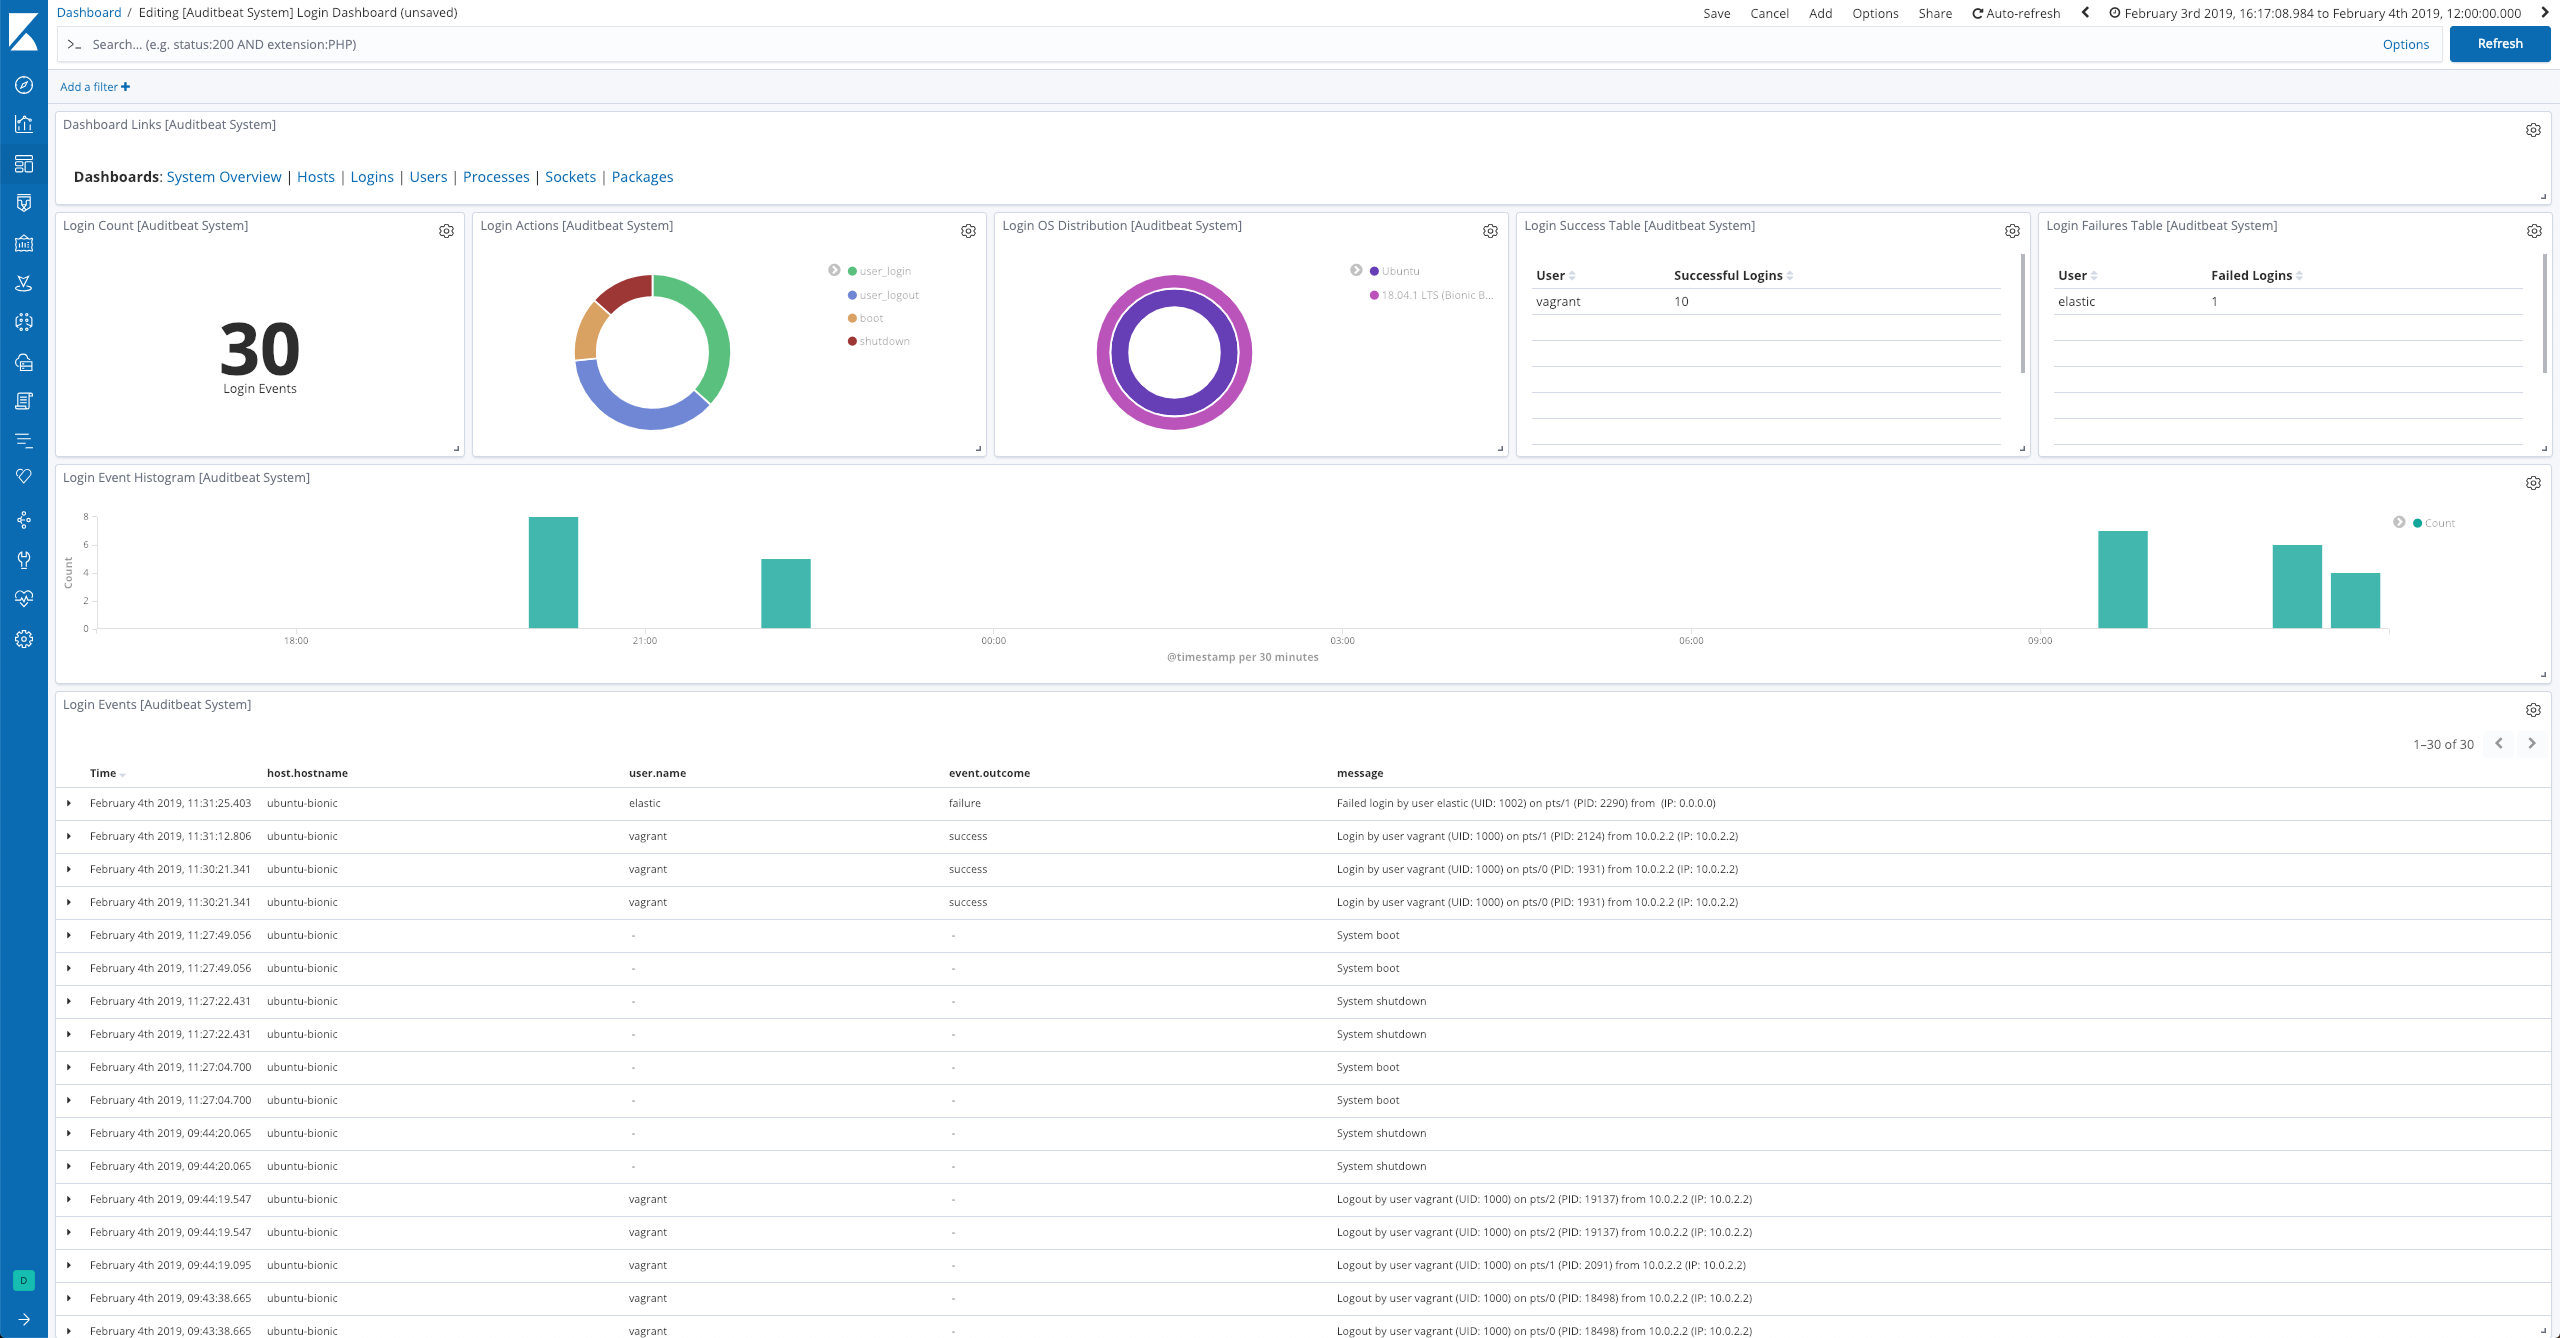This screenshot has width=2560, height=1338.
Task: Select the Dashboard icon in the sidebar
Action: pyautogui.click(x=24, y=163)
